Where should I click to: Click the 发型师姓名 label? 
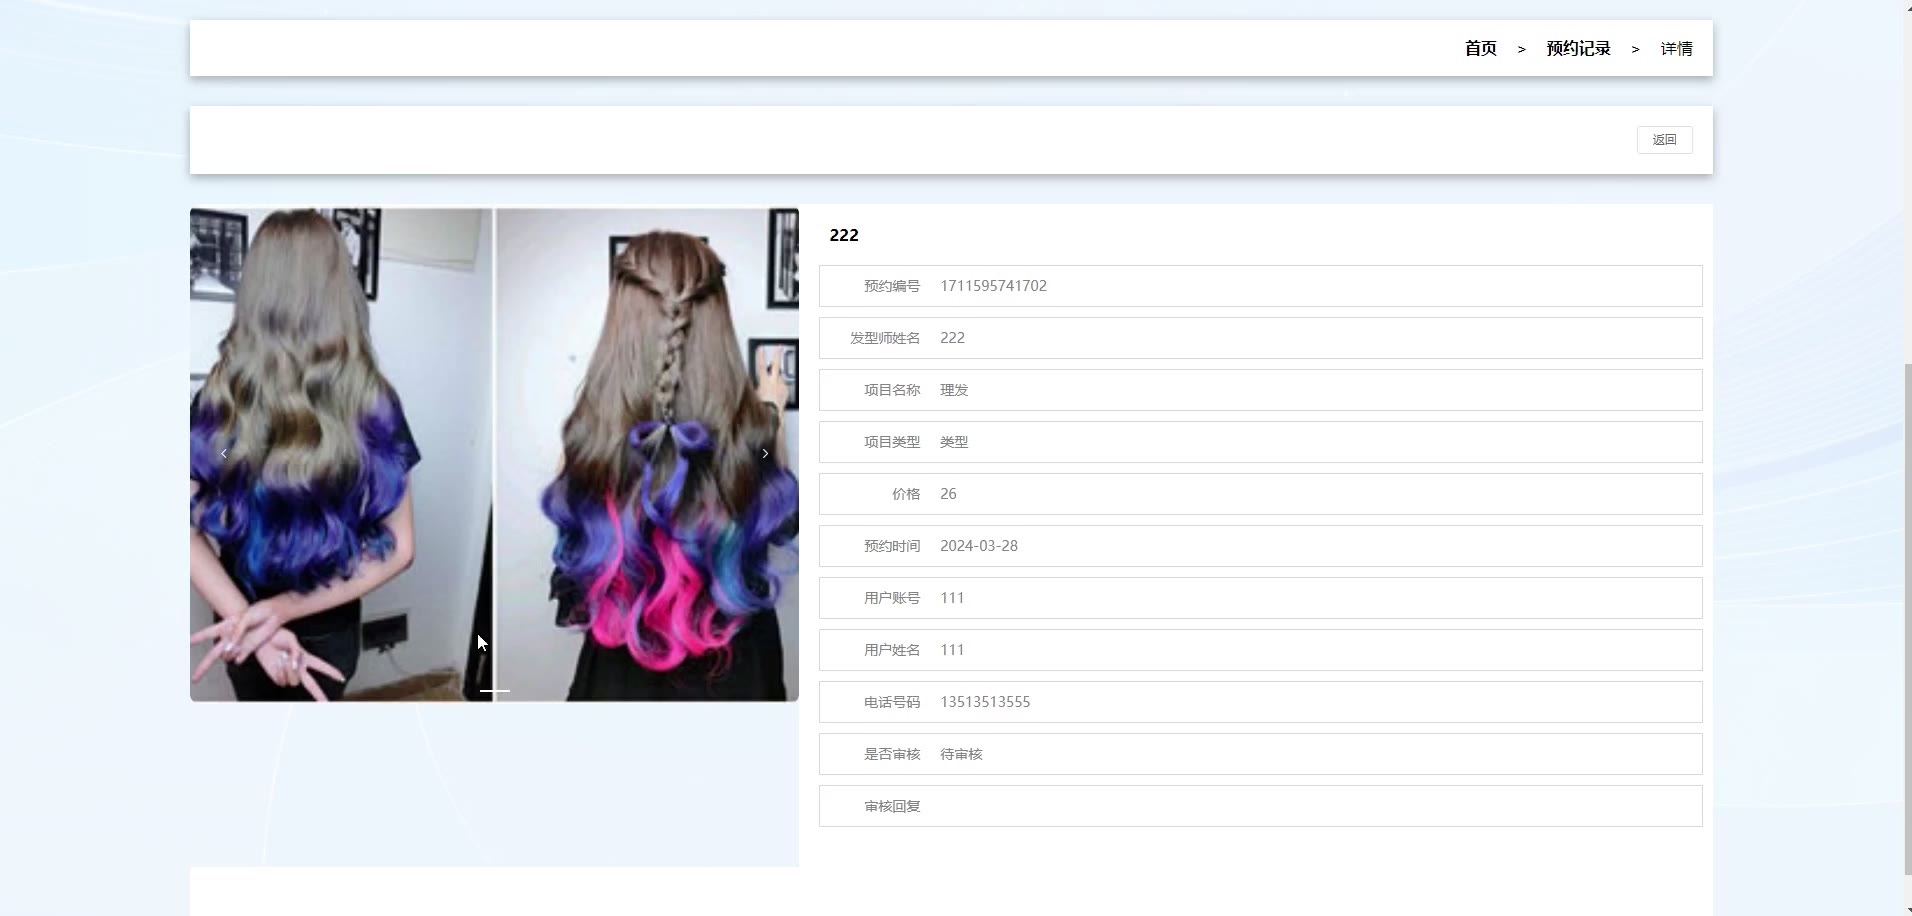[884, 338]
